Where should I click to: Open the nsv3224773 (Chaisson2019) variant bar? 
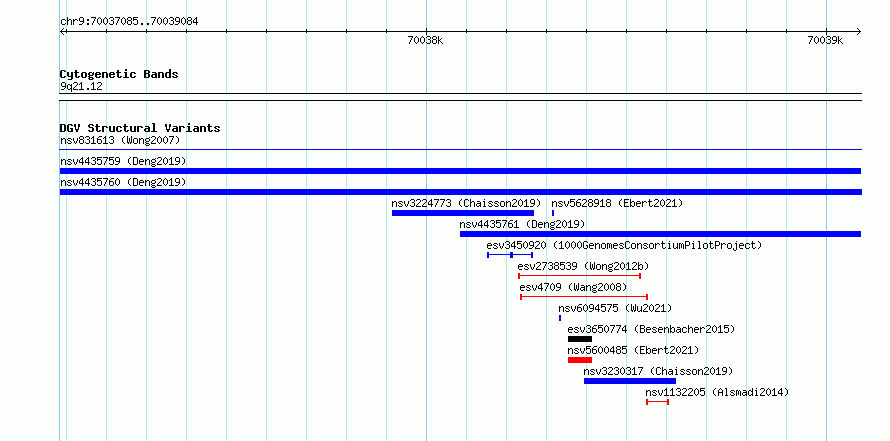[x=463, y=213]
